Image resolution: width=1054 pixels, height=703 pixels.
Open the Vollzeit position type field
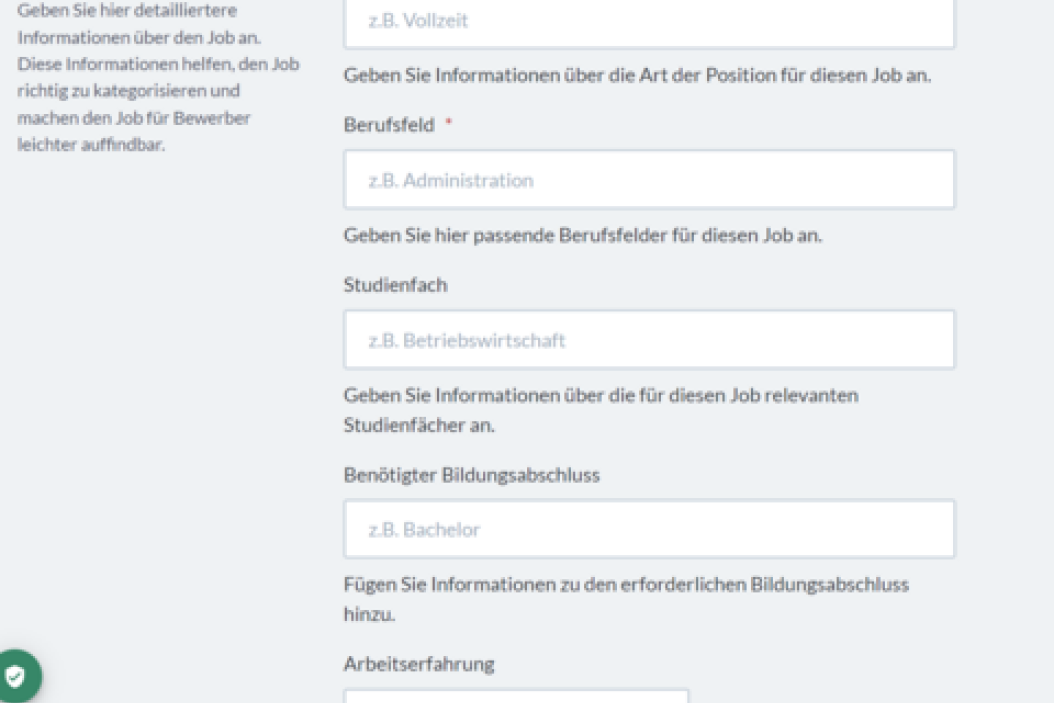649,22
